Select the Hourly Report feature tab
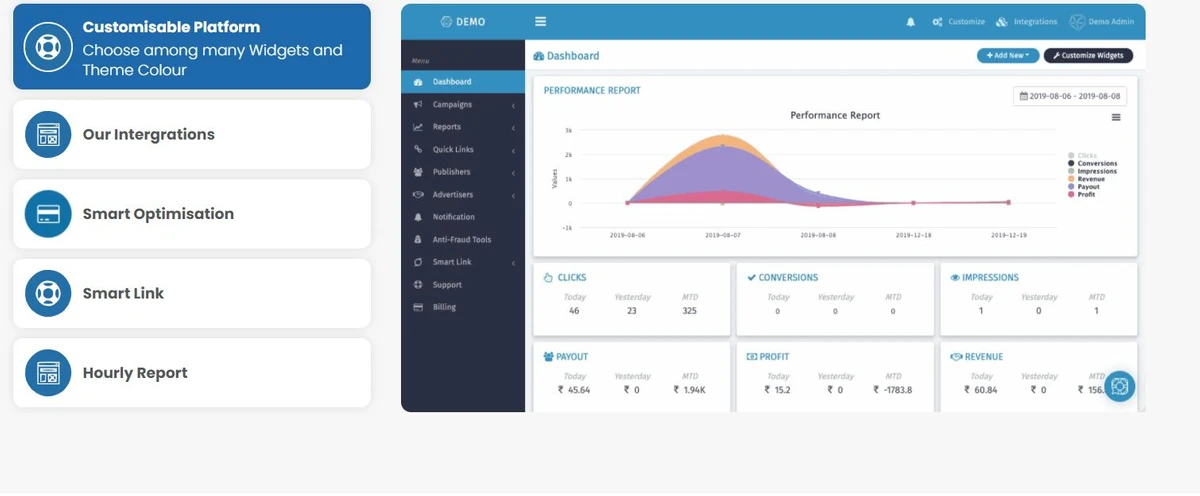Viewport: 1200px width, 496px height. pyautogui.click(x=192, y=373)
